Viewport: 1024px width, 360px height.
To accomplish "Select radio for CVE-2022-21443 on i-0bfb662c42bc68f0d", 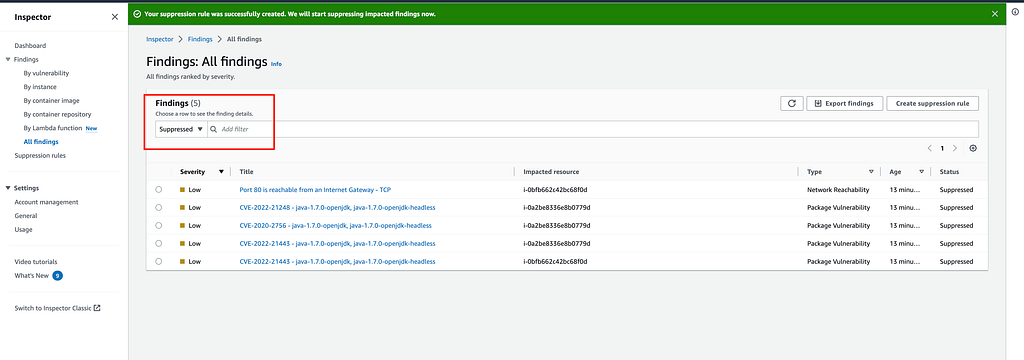I will pyautogui.click(x=159, y=261).
